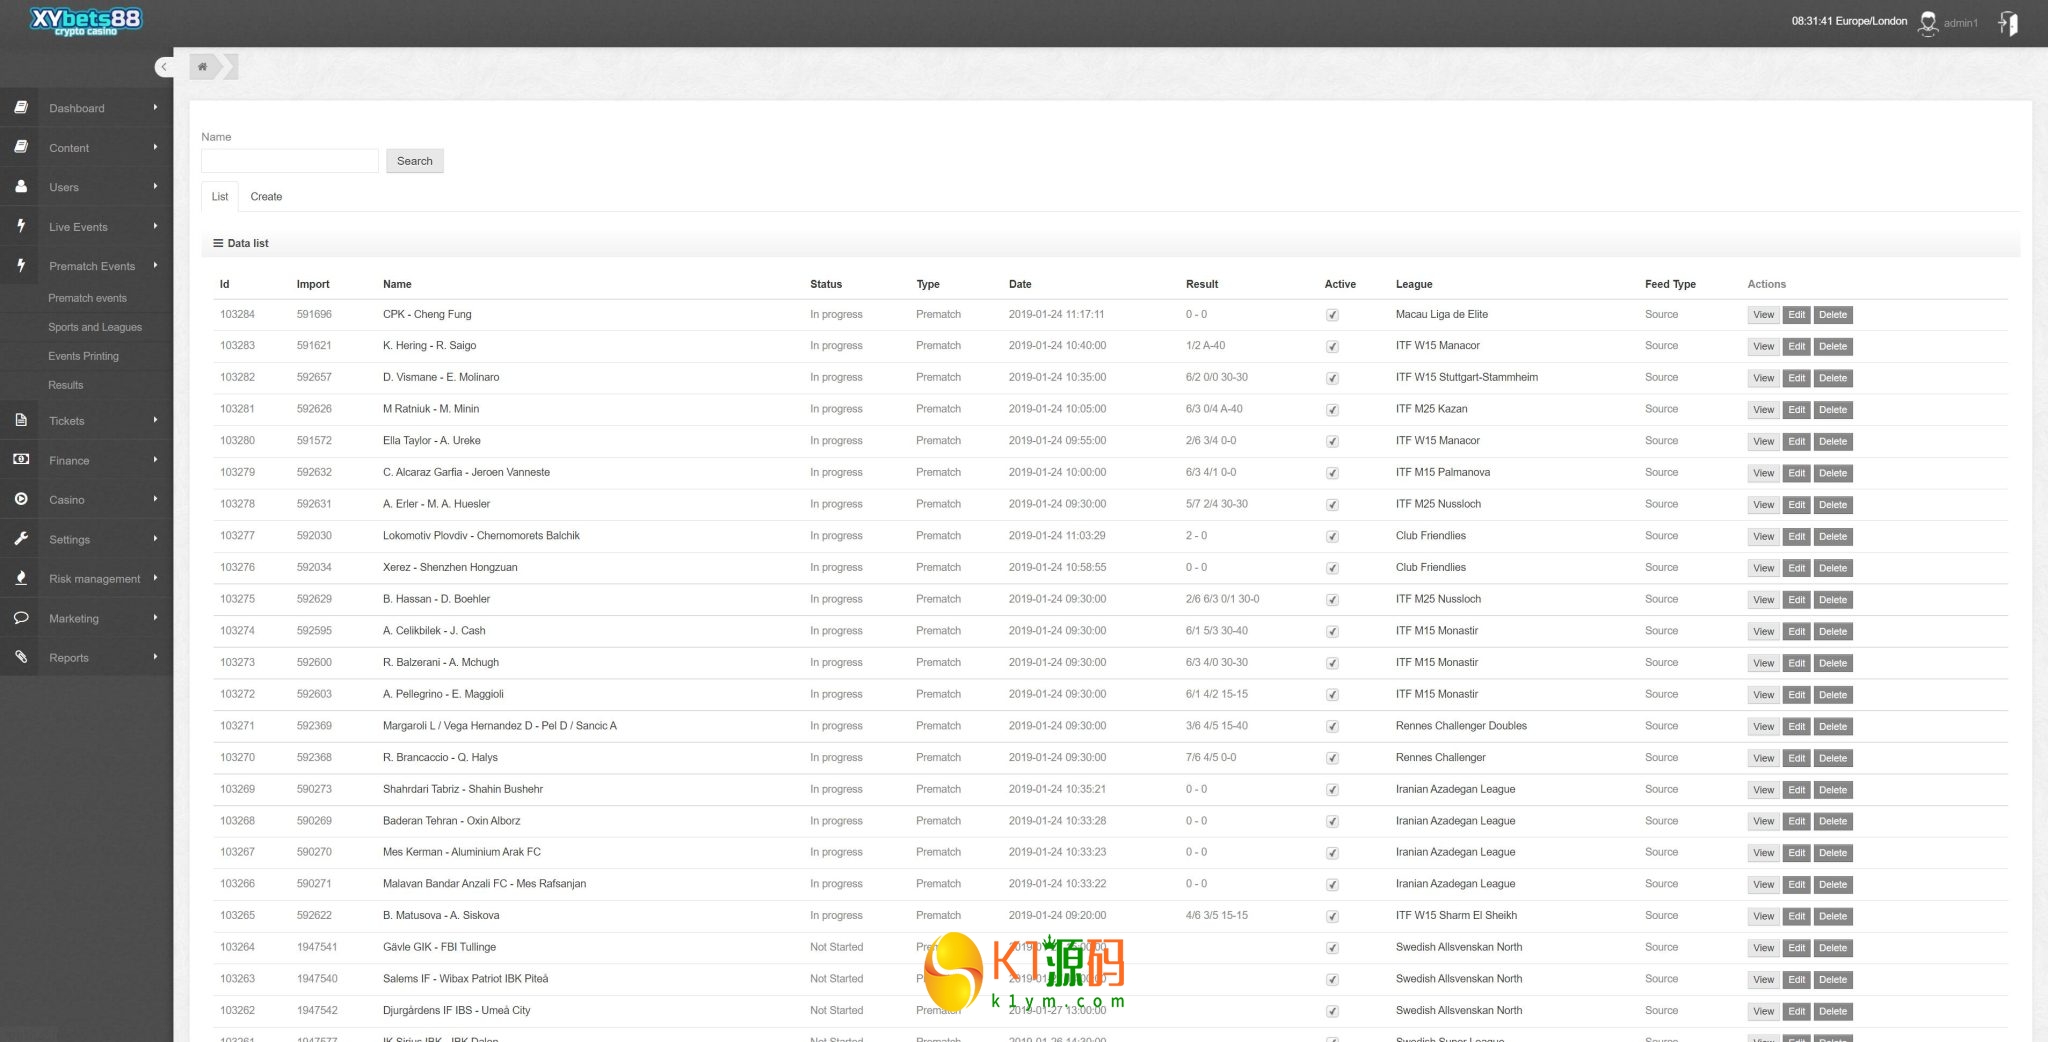Click the Marketing speech bubble icon
2048x1042 pixels.
tap(21, 617)
